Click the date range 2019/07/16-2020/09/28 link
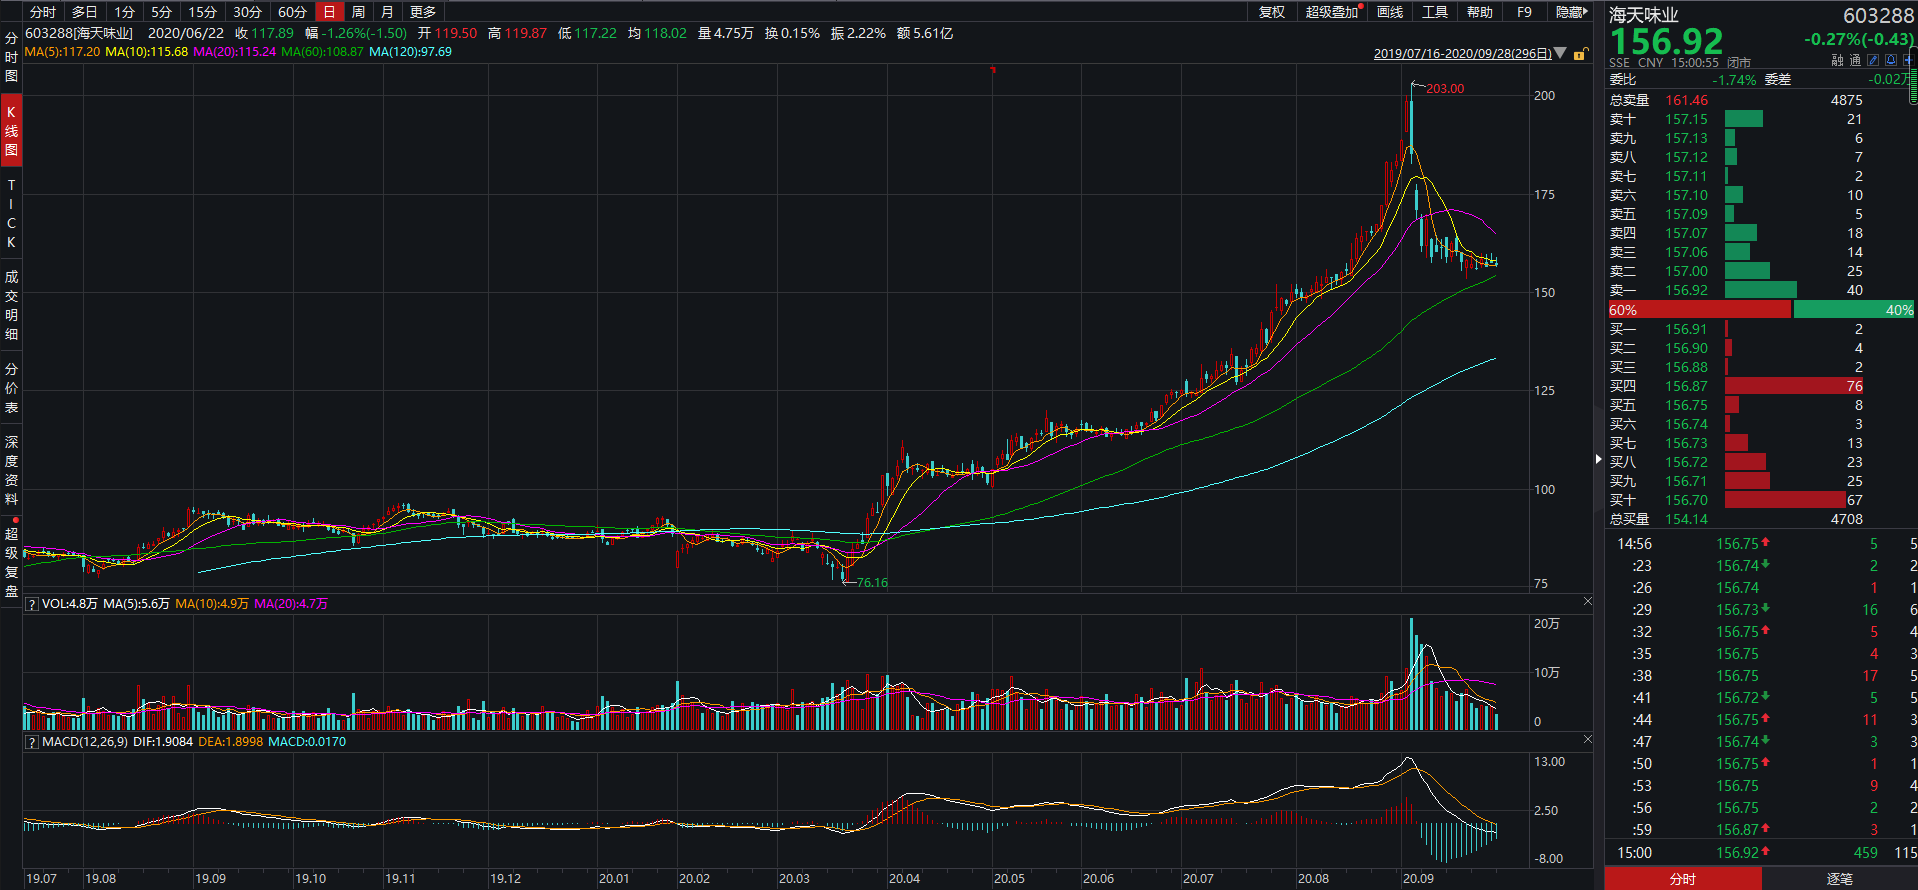The width and height of the screenshot is (1918, 890). coord(1462,54)
